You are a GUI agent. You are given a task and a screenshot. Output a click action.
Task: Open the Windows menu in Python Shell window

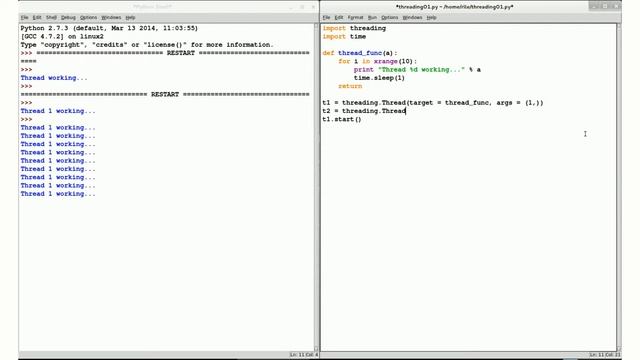(x=111, y=18)
